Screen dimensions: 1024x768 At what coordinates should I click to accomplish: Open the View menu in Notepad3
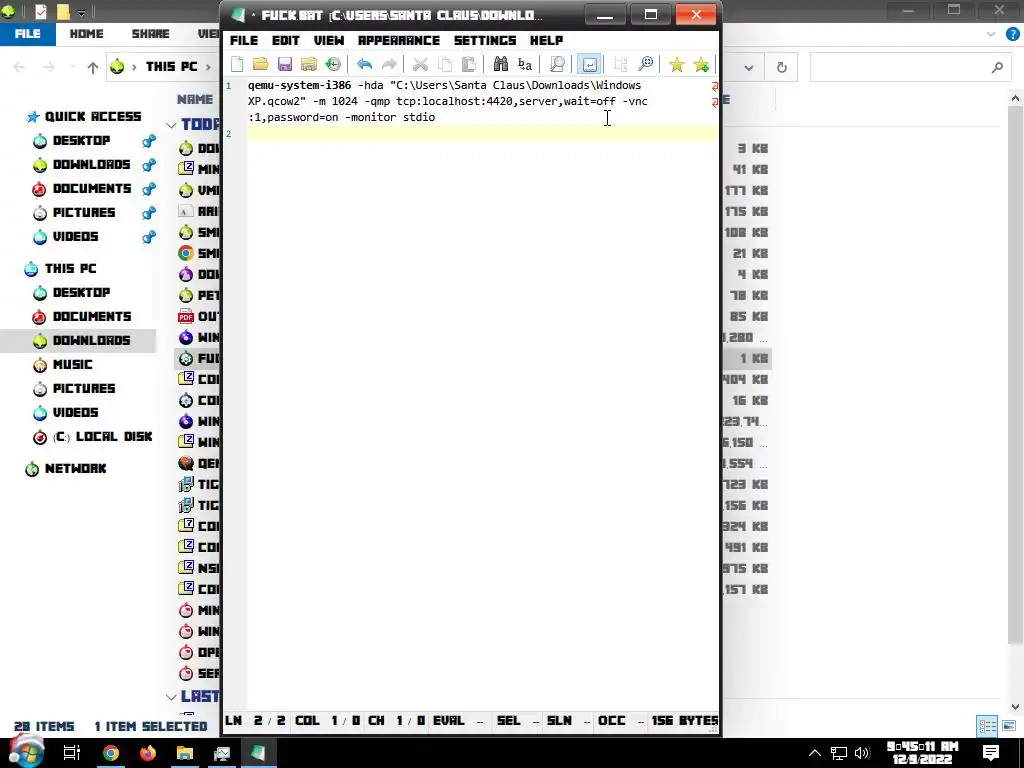tap(328, 40)
